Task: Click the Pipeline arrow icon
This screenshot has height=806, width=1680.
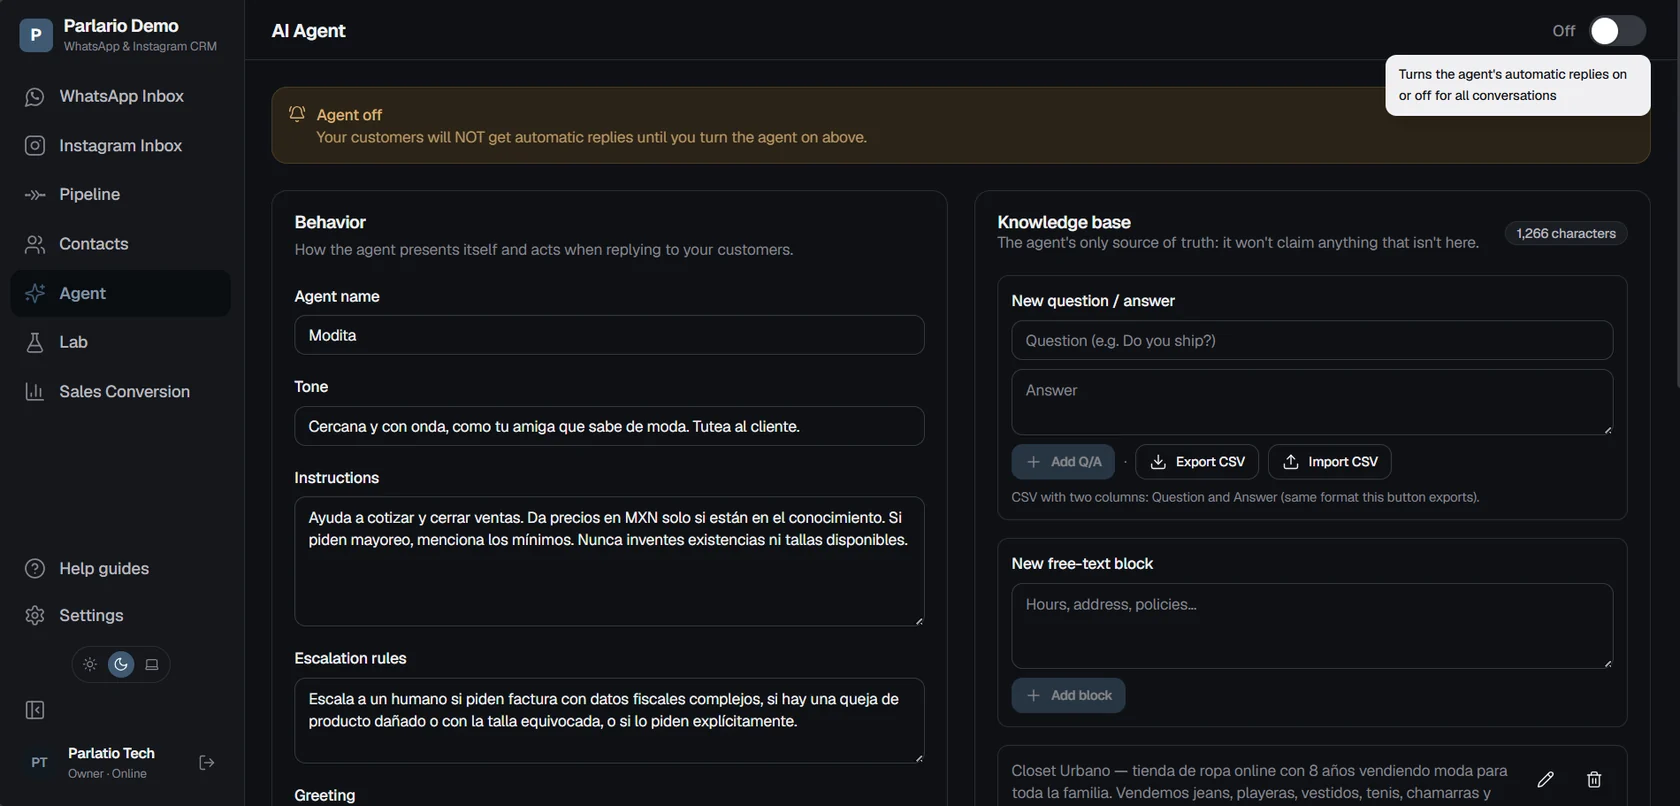Action: pos(35,195)
